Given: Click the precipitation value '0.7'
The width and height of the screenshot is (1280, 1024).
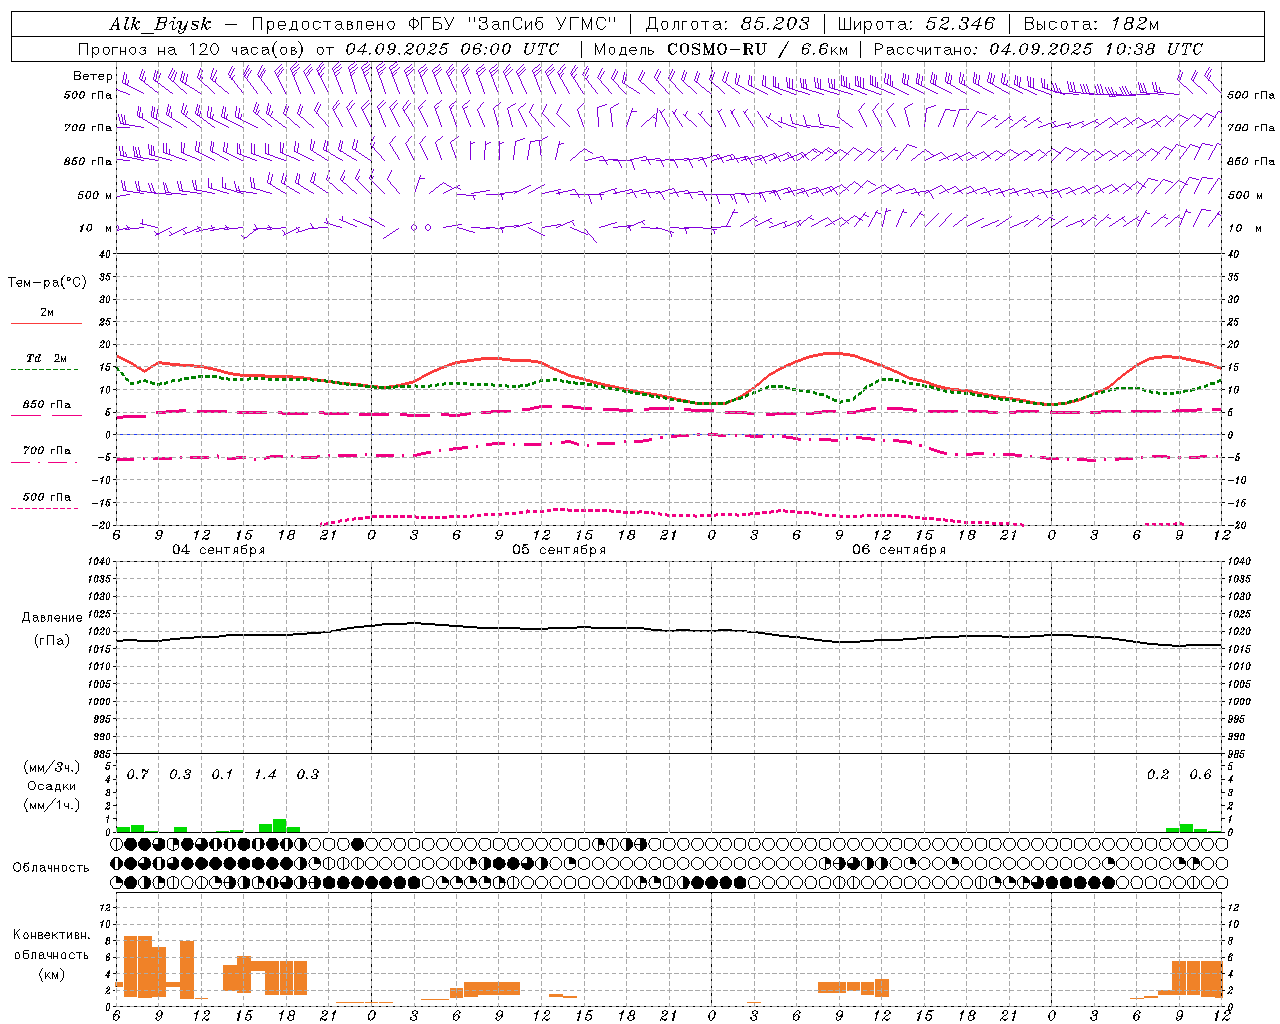Looking at the screenshot, I should (x=138, y=775).
